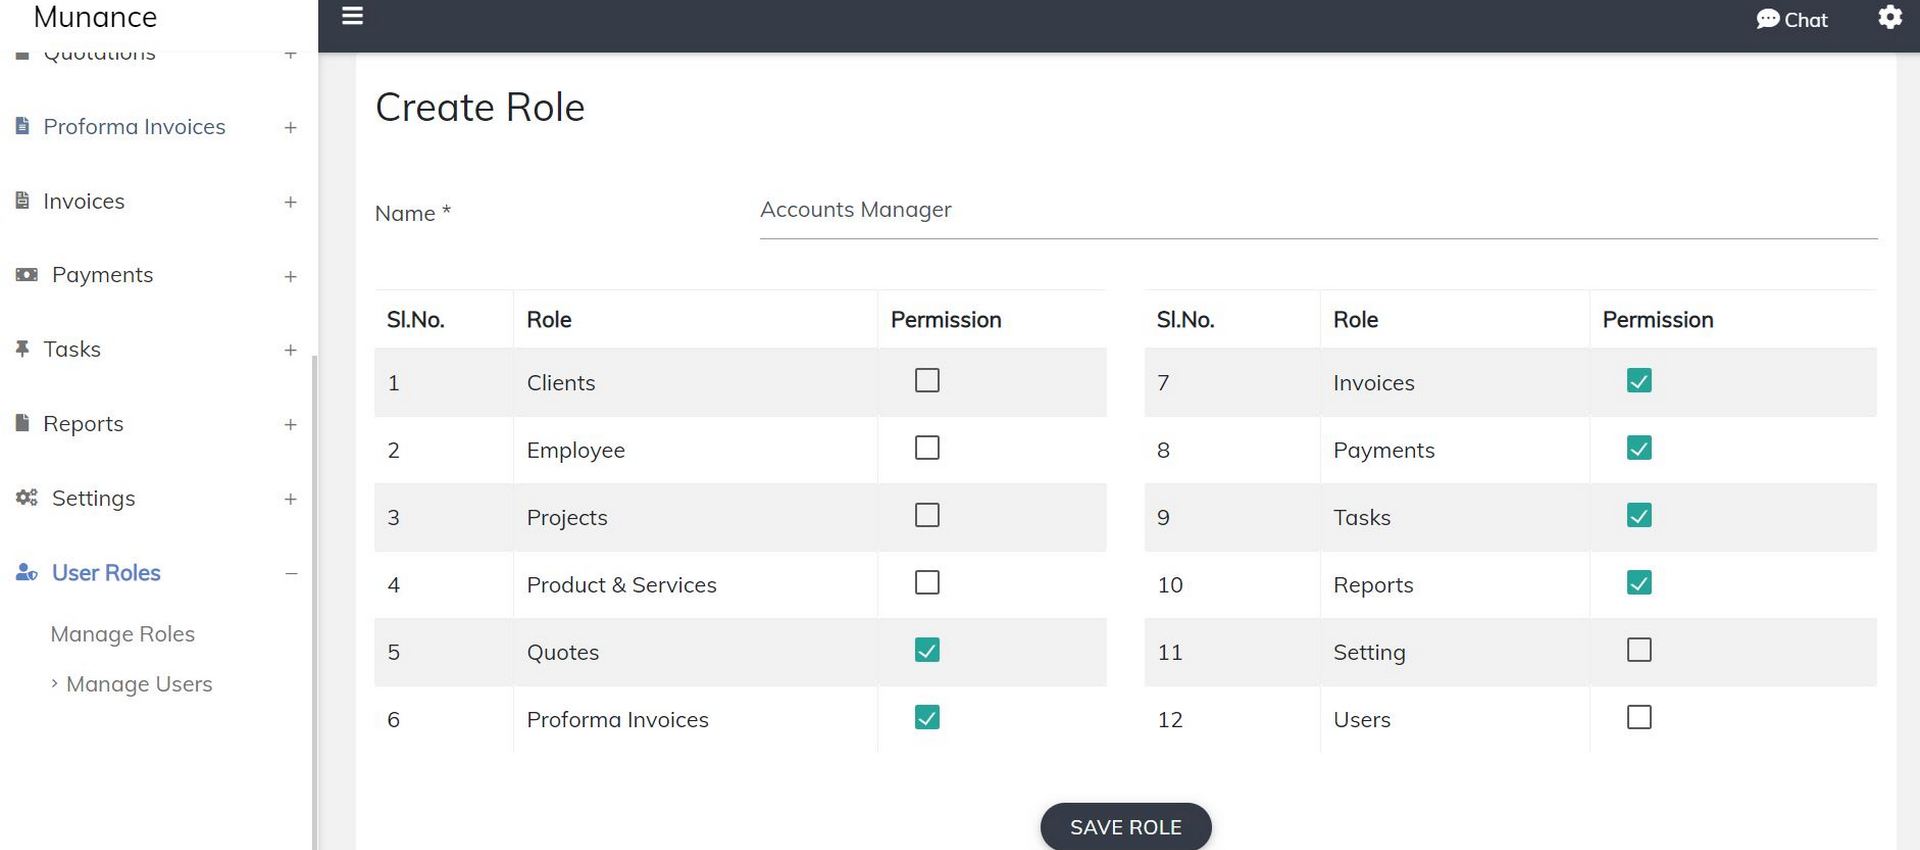Uncheck Proforma Invoices permission checkbox
The width and height of the screenshot is (1920, 850).
[x=927, y=717]
